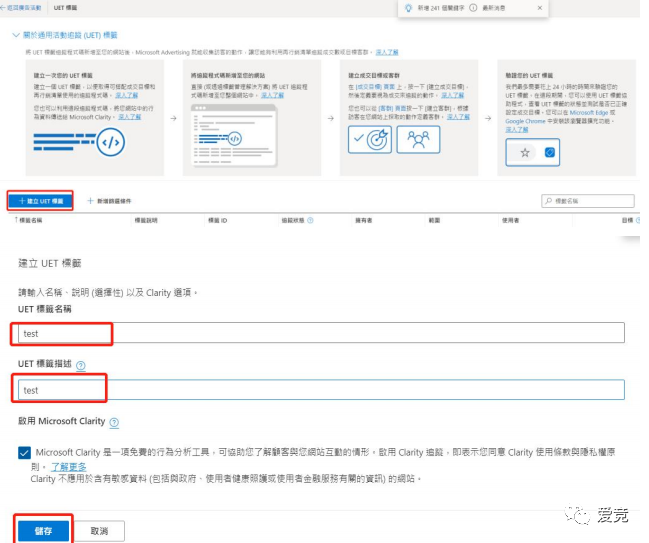Image resolution: width=649 pixels, height=543 pixels.
Task: Click the browser page illustration in second card
Action: pos(234,136)
